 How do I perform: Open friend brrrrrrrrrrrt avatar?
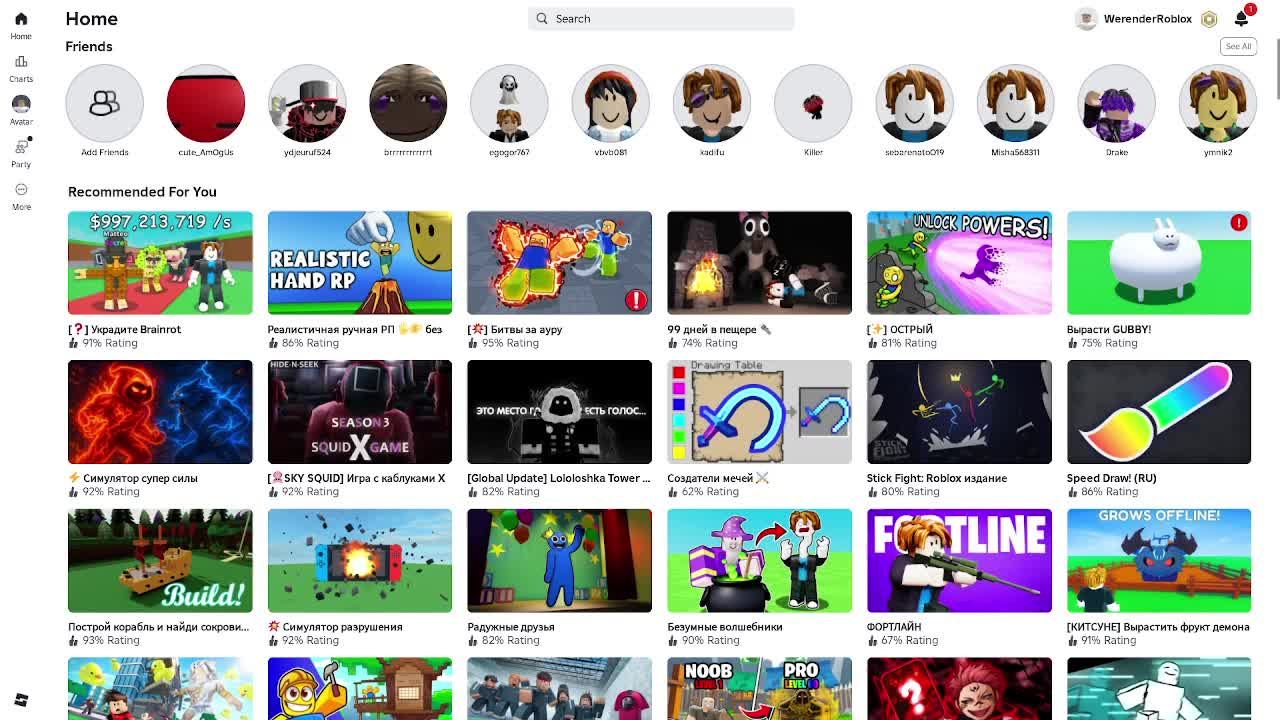point(408,103)
